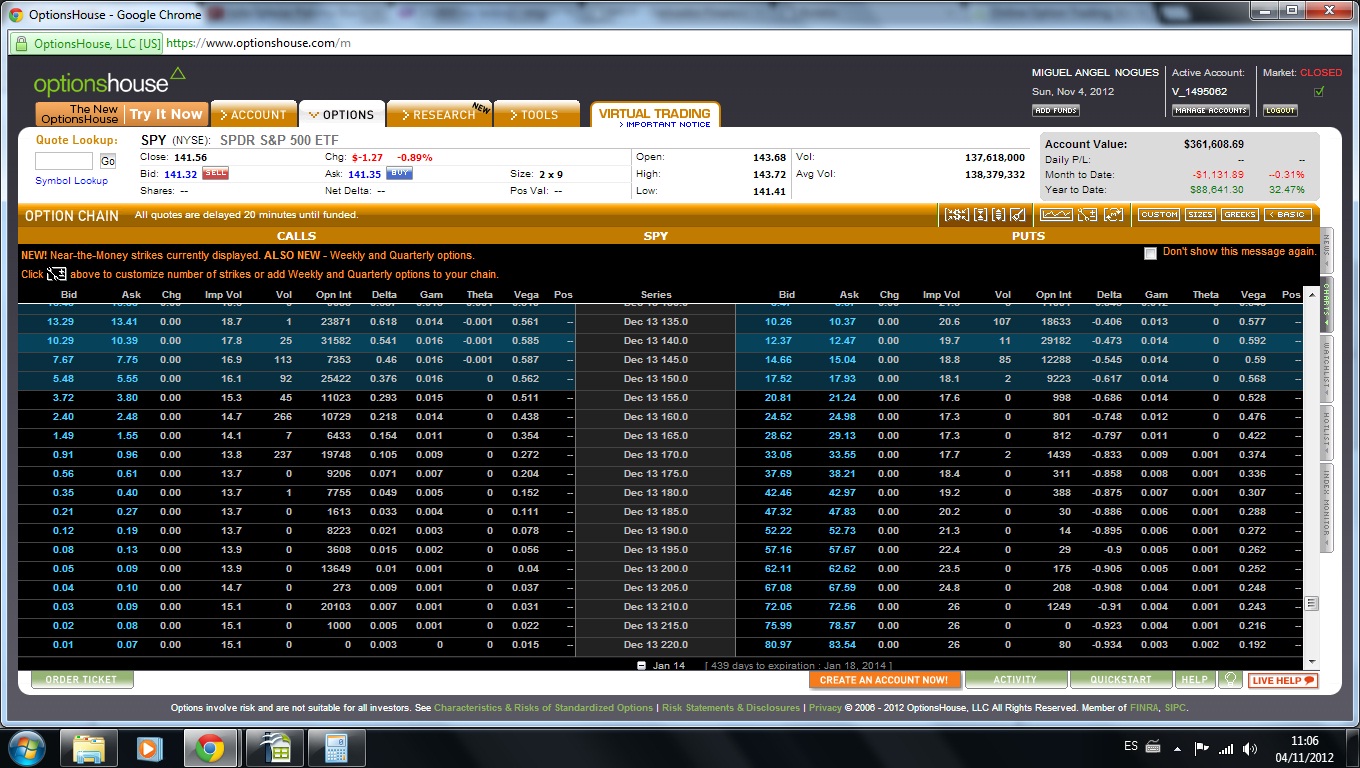Click the Try It Now button
Viewport: 1360px width, 768px height.
coord(166,114)
